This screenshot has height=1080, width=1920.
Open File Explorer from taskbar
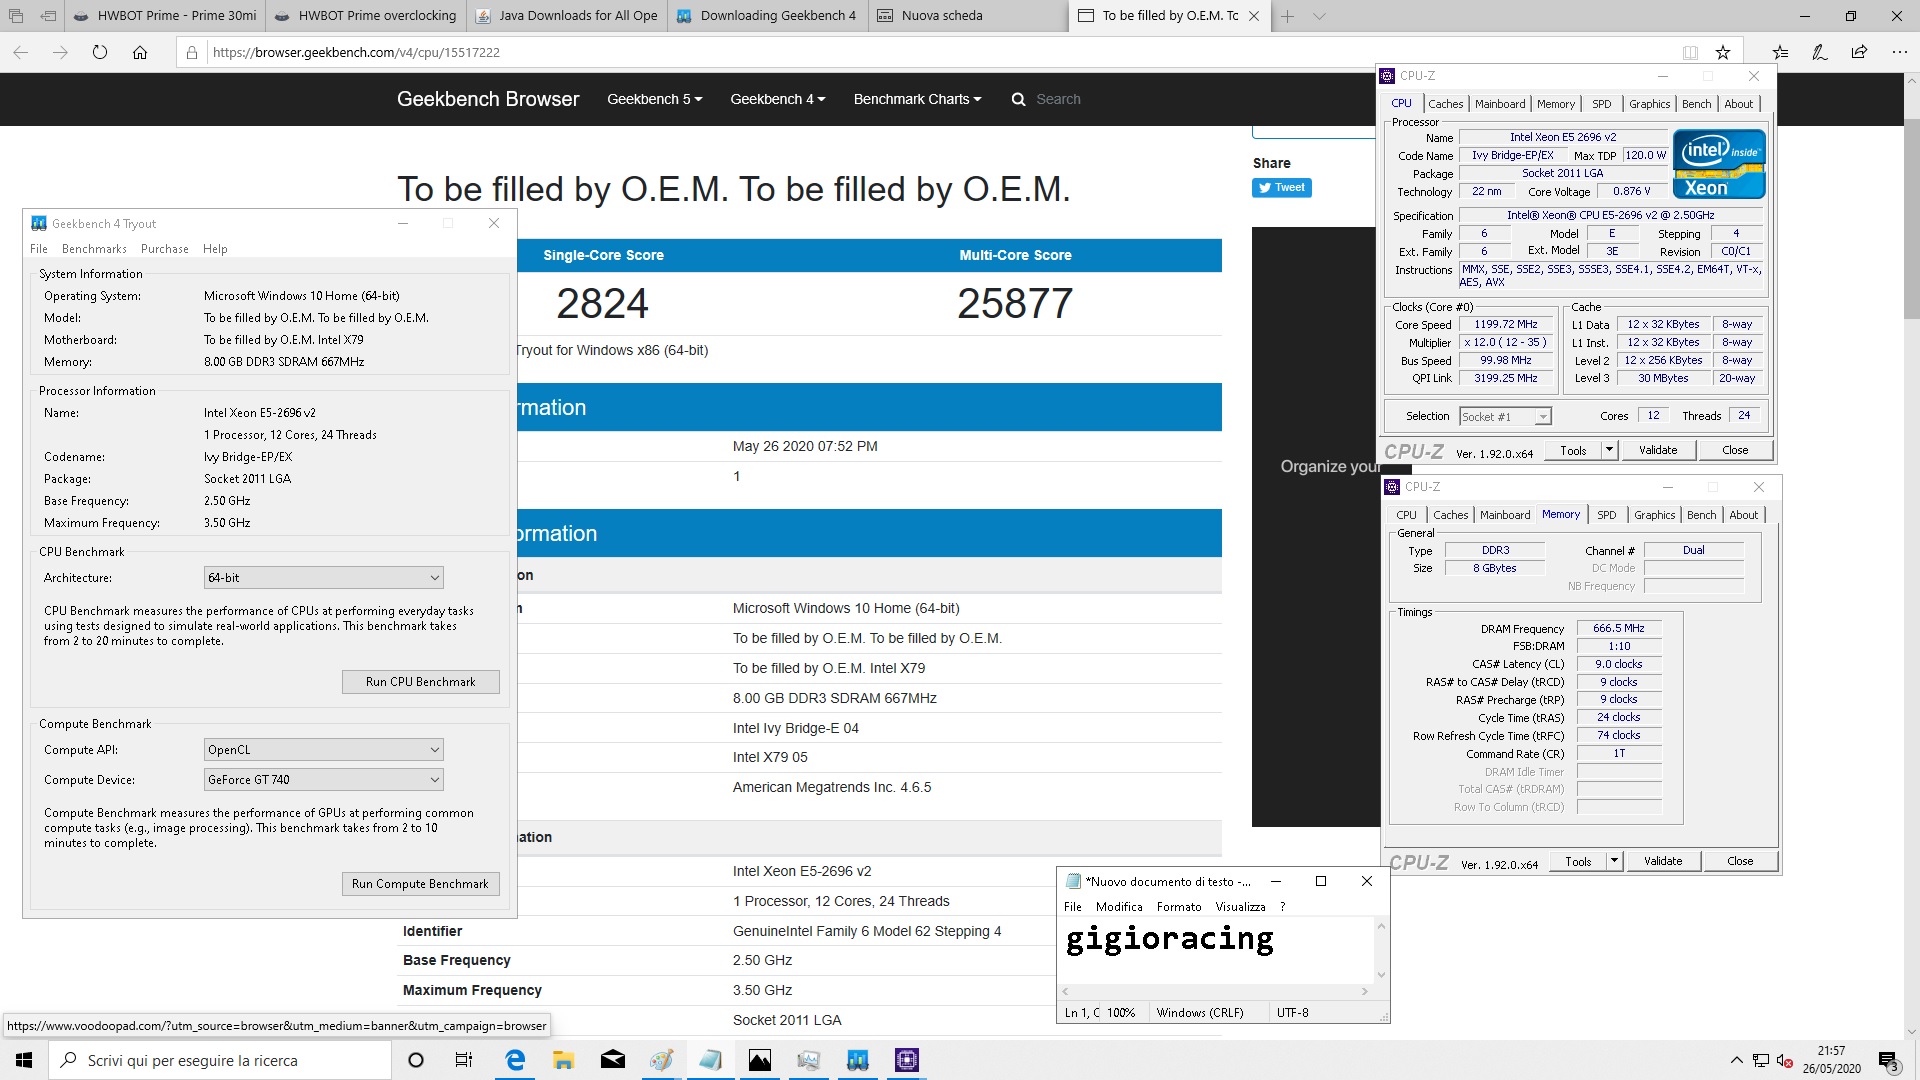(x=564, y=1060)
